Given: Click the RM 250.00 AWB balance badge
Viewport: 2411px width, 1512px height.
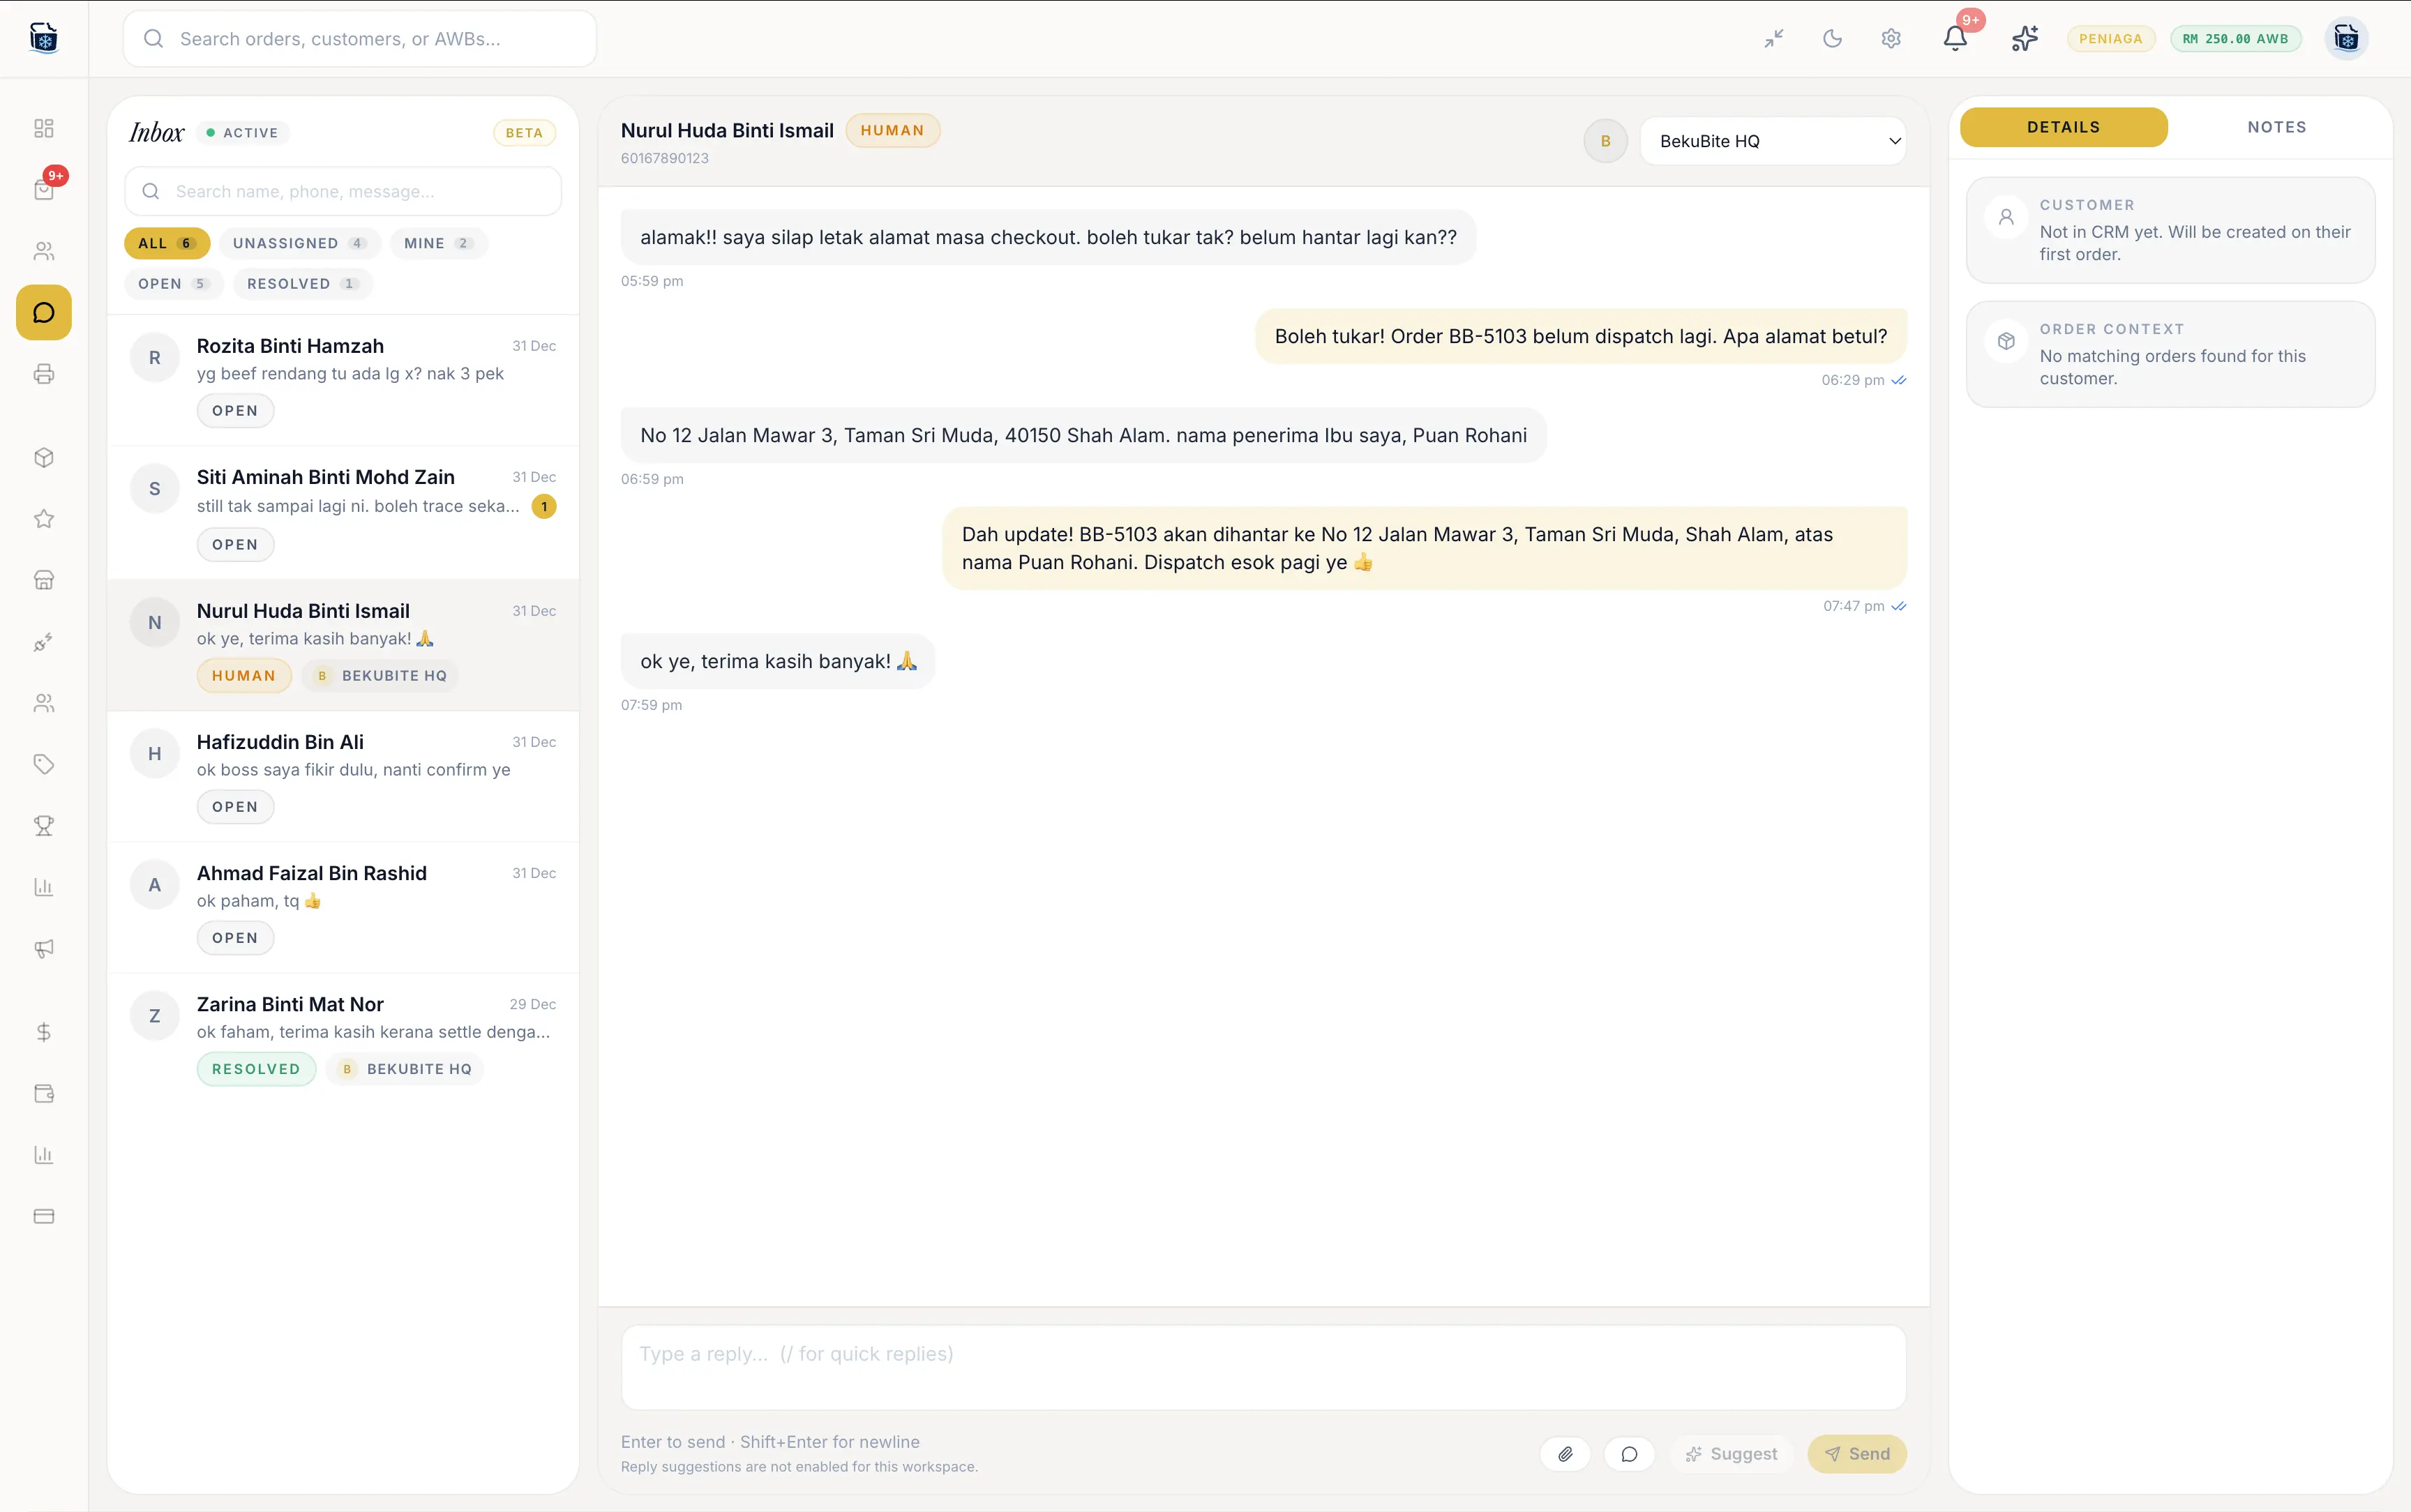Looking at the screenshot, I should 2236,39.
